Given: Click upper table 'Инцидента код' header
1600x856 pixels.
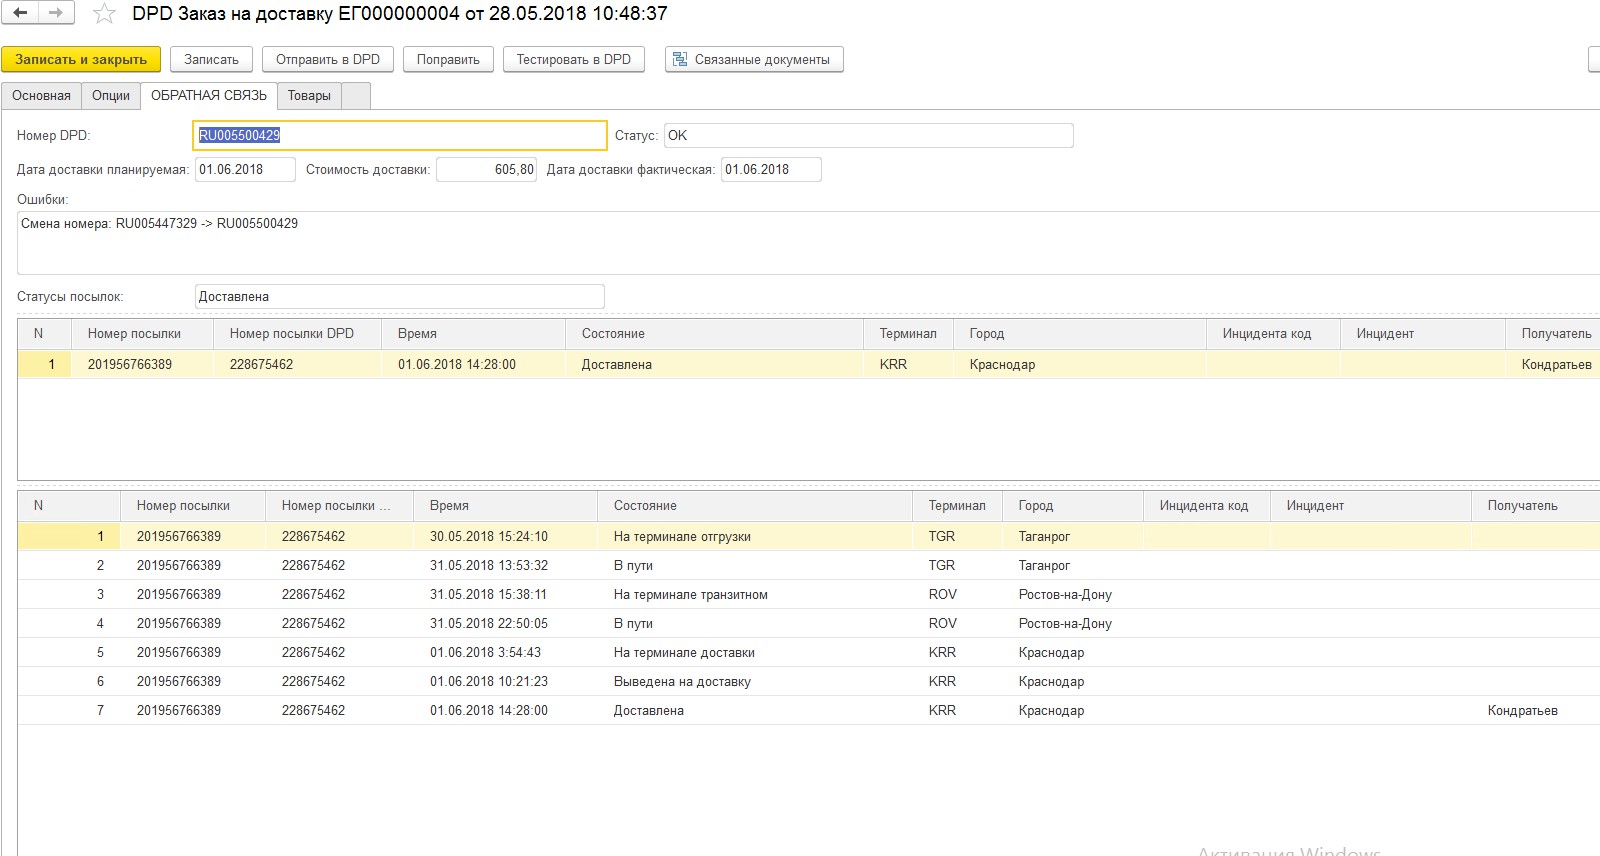Looking at the screenshot, I should pyautogui.click(x=1273, y=334).
